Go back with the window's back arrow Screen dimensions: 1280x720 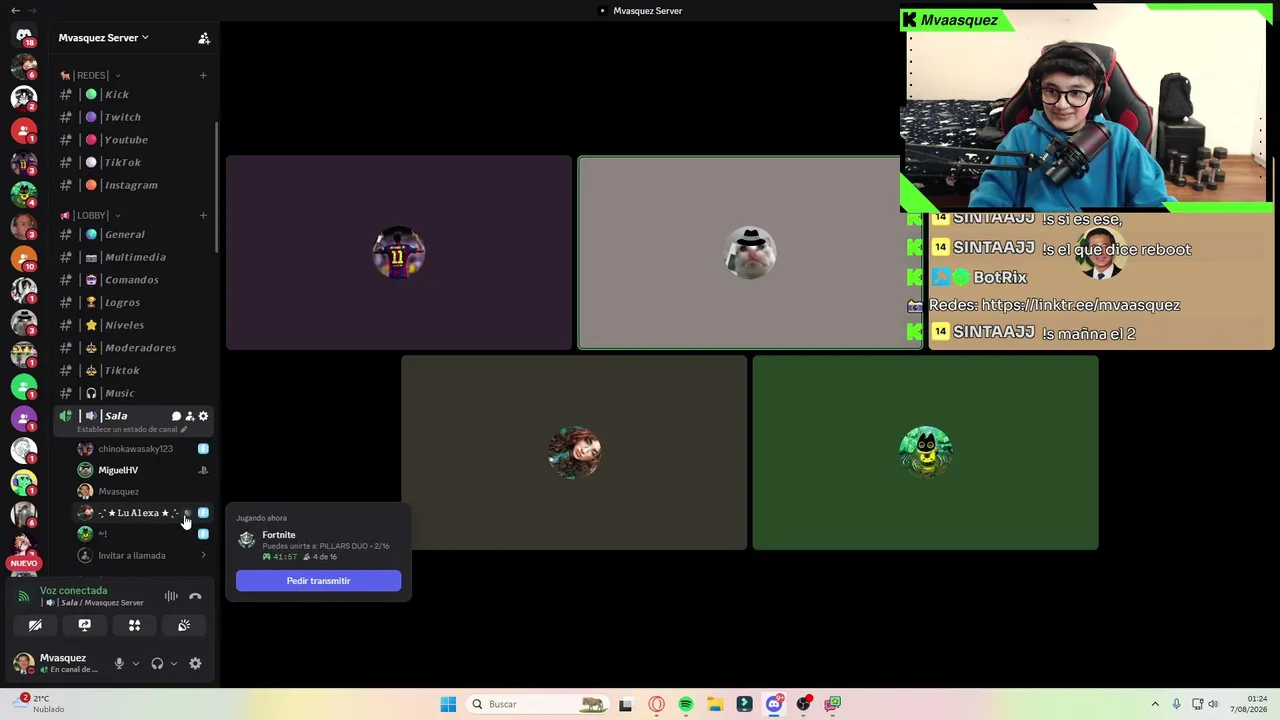(x=15, y=10)
